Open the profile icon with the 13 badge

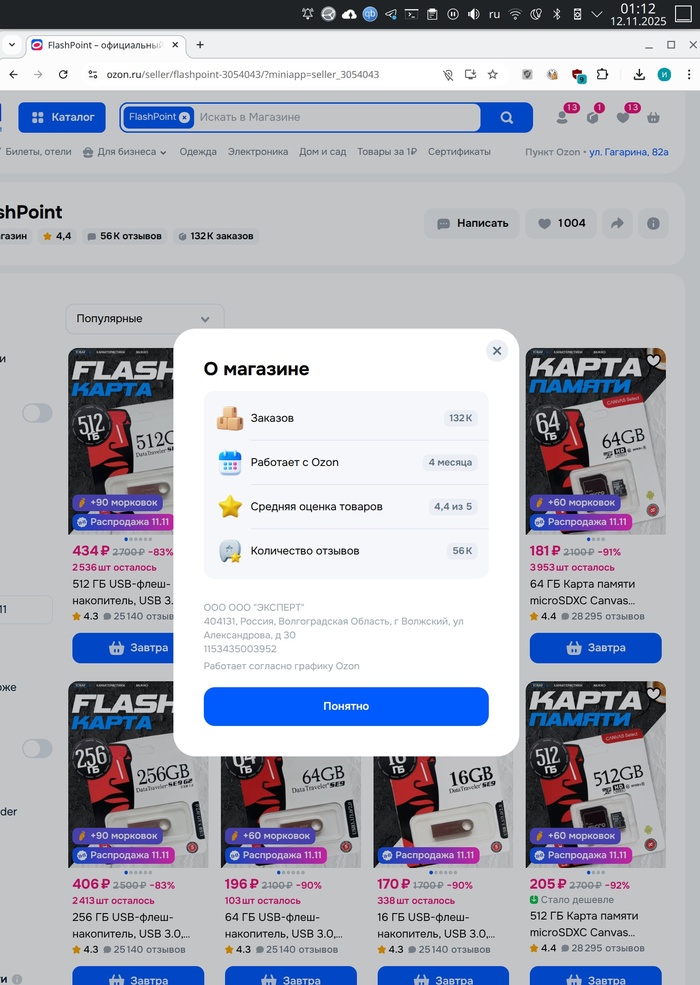[562, 117]
